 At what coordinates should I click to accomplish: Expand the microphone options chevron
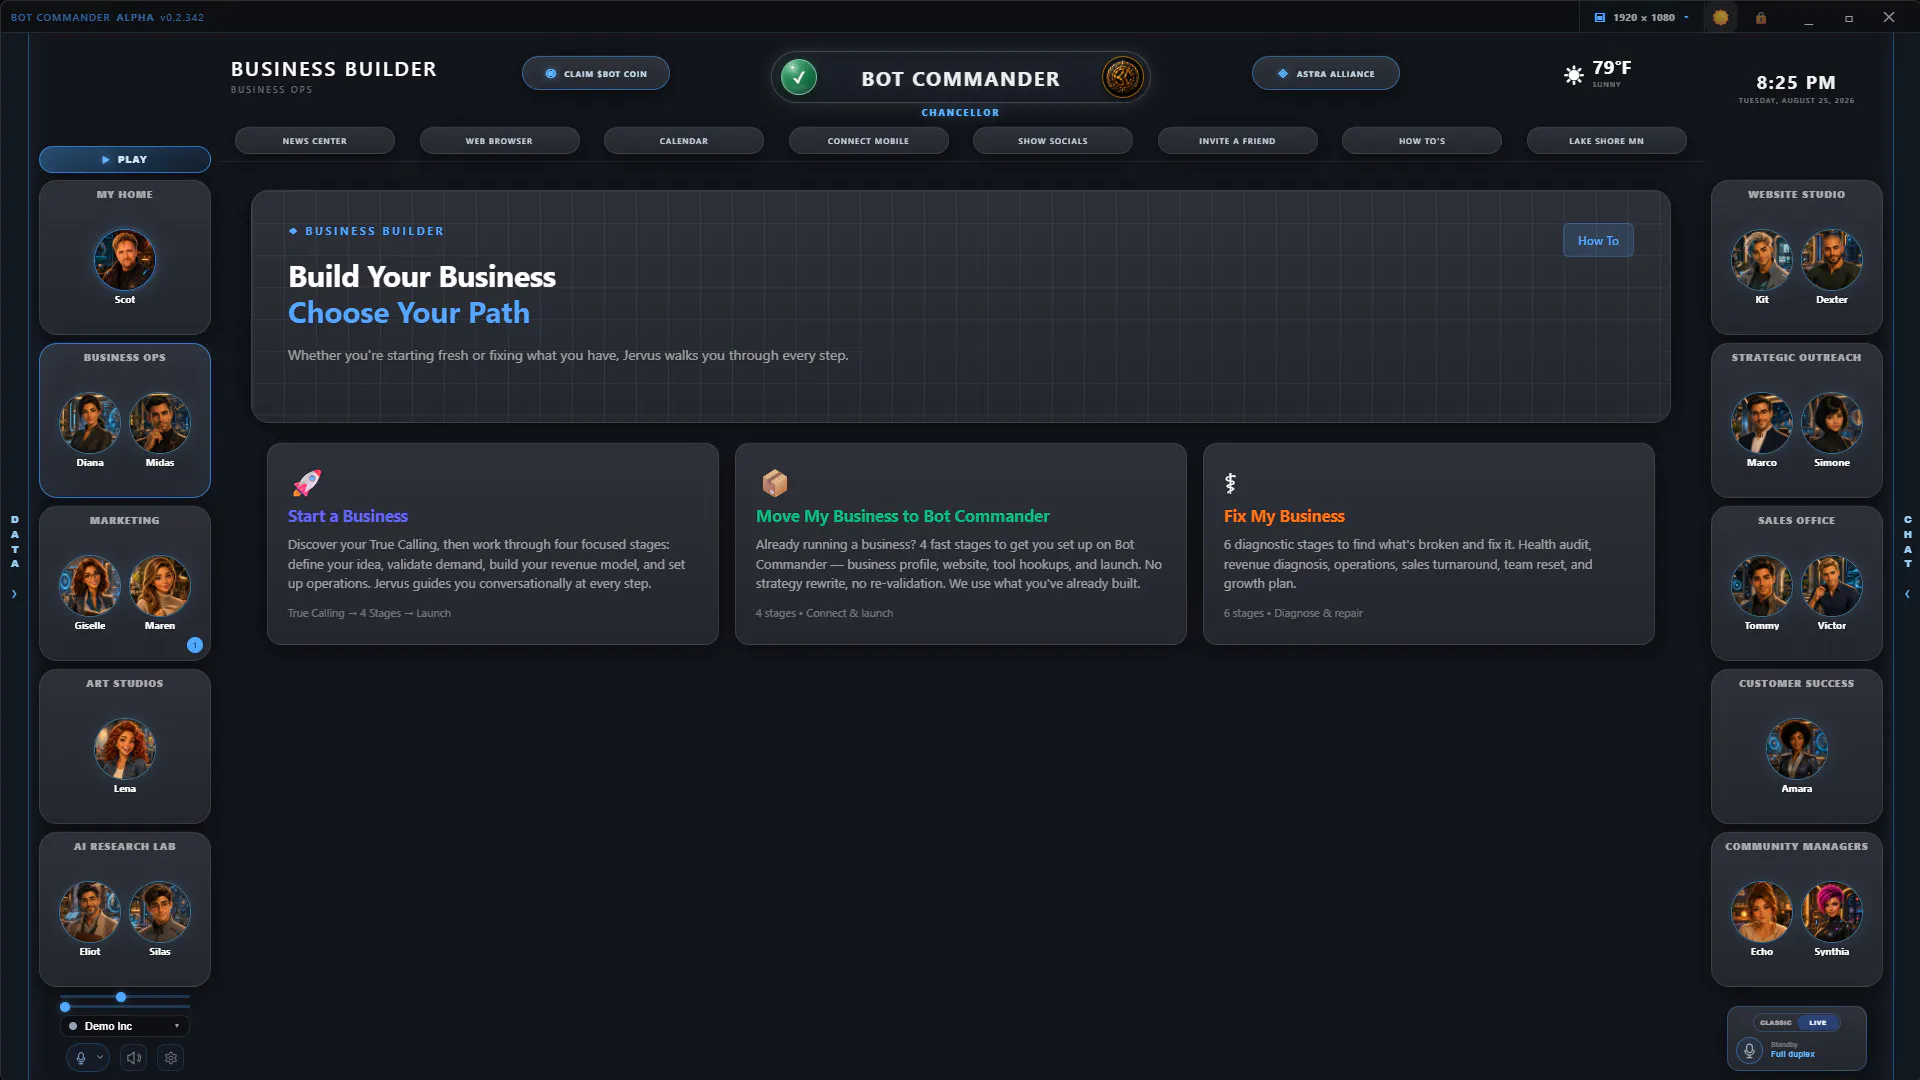[x=100, y=1057]
